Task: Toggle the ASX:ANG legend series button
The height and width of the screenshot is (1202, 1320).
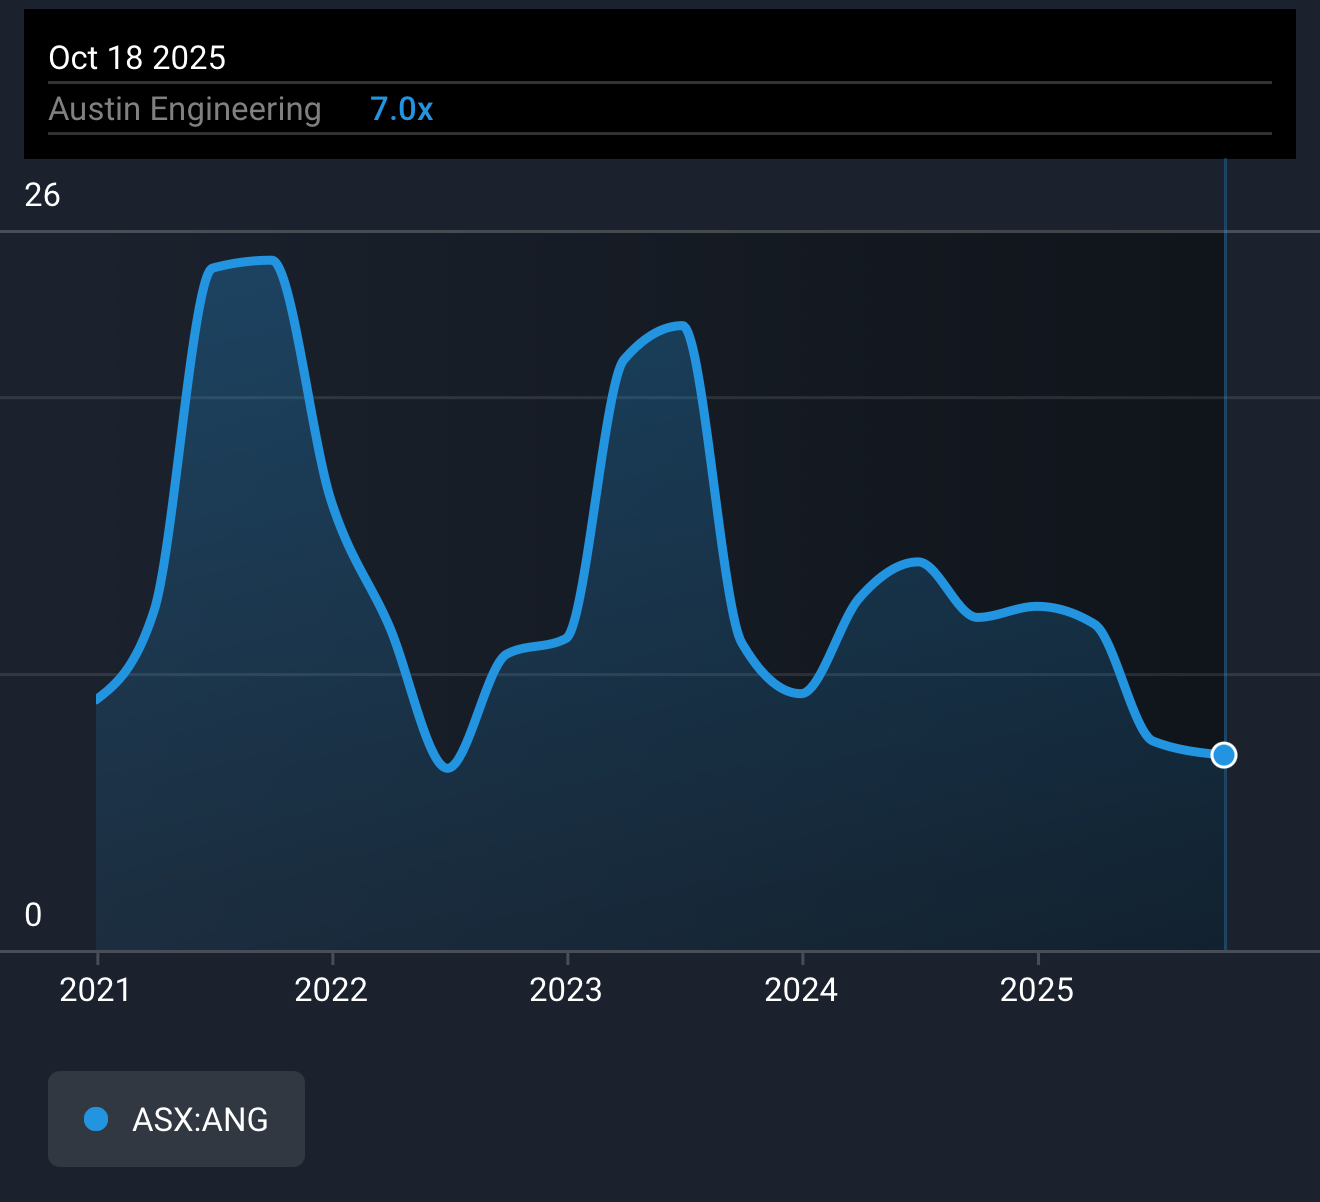Action: click(x=176, y=1119)
